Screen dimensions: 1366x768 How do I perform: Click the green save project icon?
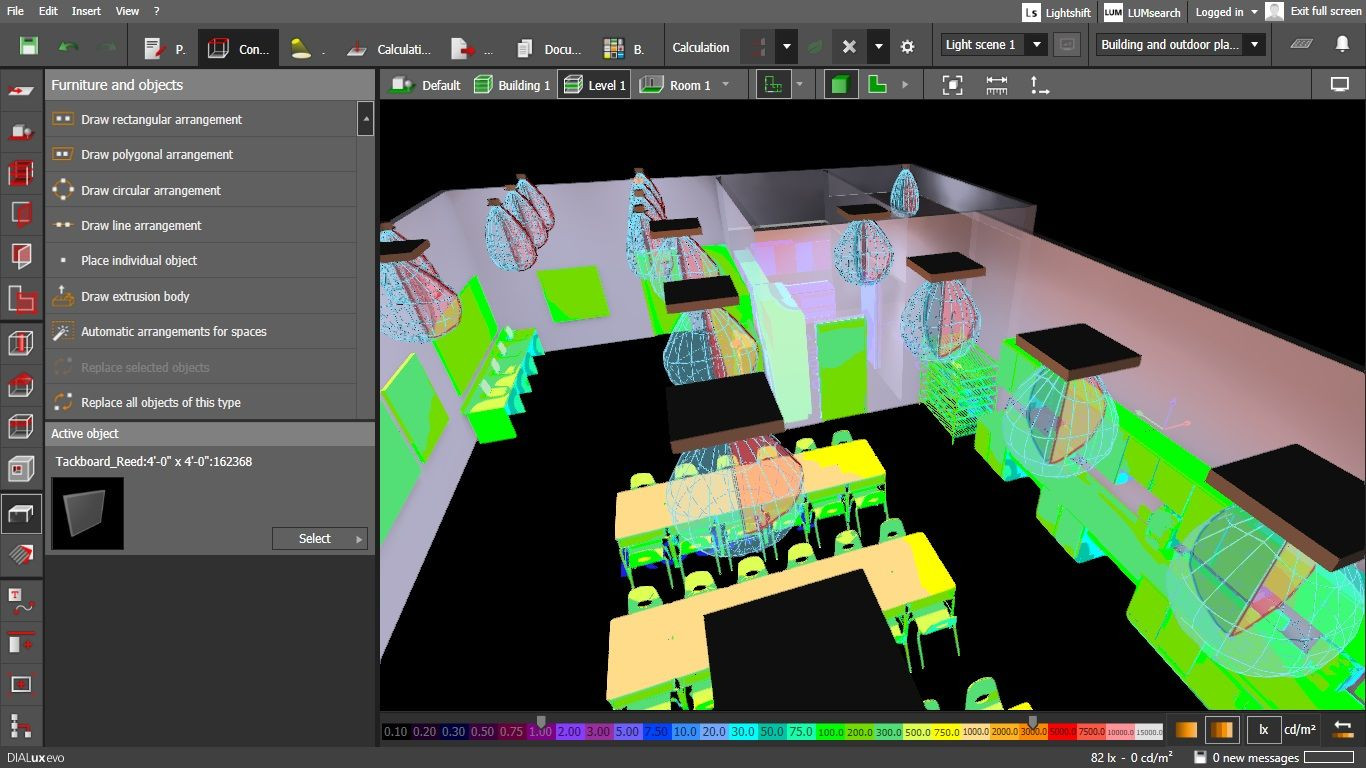coord(29,47)
